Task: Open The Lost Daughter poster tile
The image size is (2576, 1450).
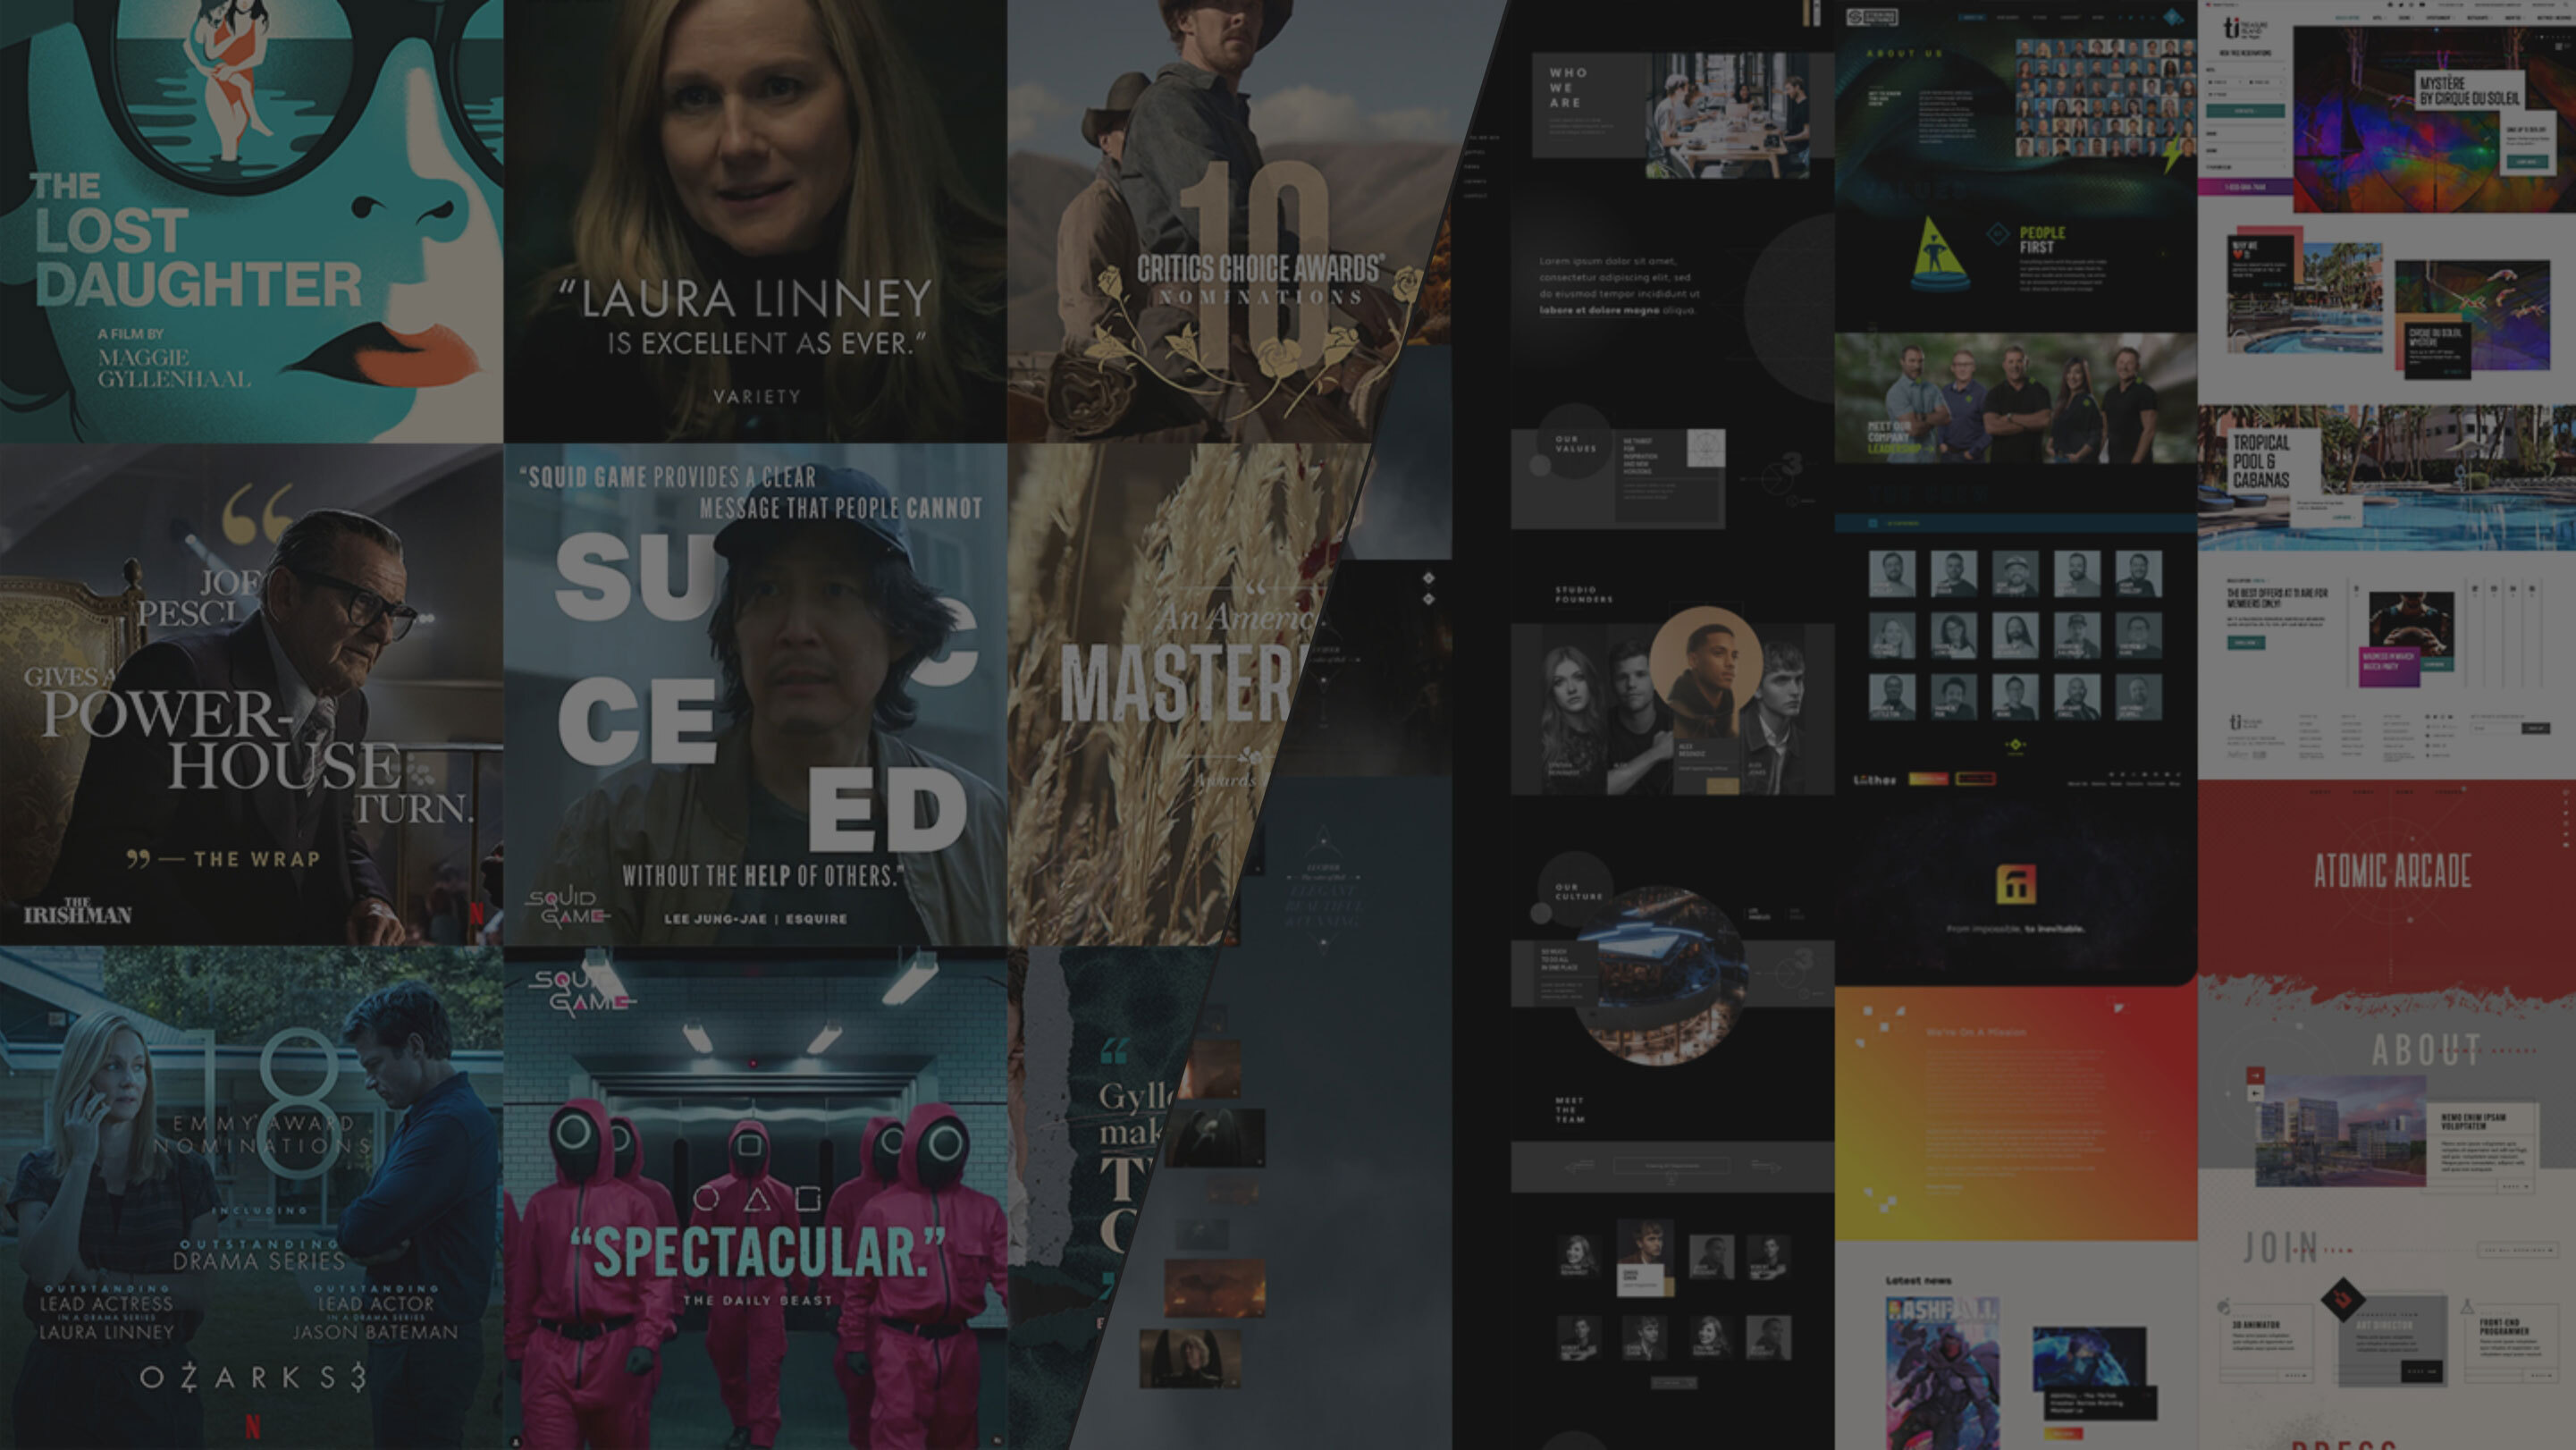Action: coord(251,220)
